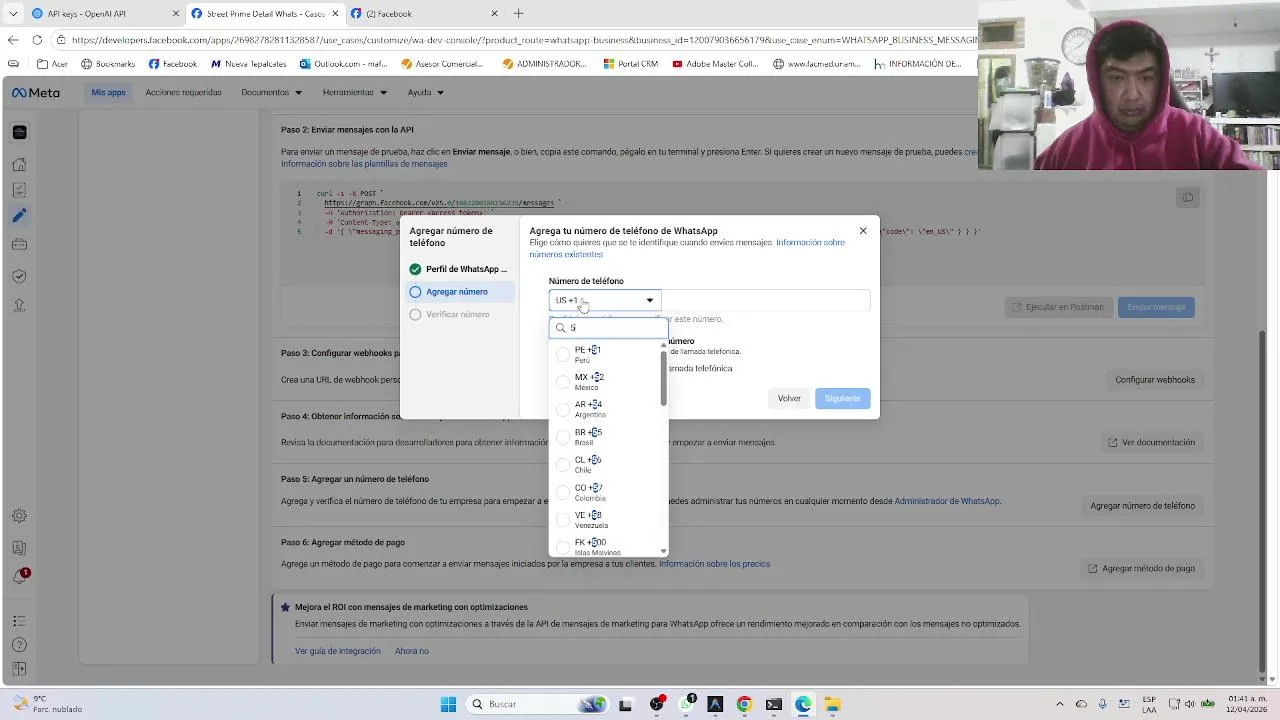Open Mis apps tab
1280x720 pixels.
tap(108, 92)
